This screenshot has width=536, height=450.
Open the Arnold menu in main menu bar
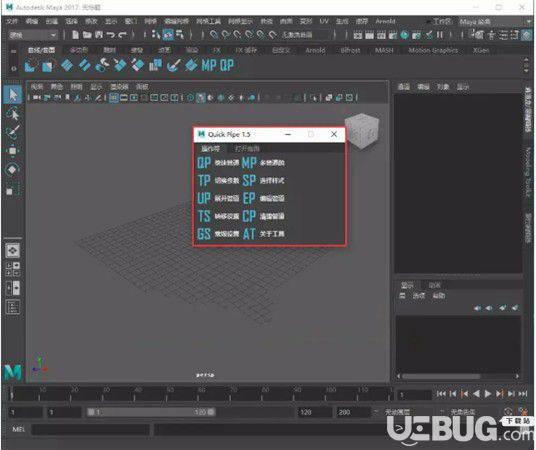[x=385, y=21]
